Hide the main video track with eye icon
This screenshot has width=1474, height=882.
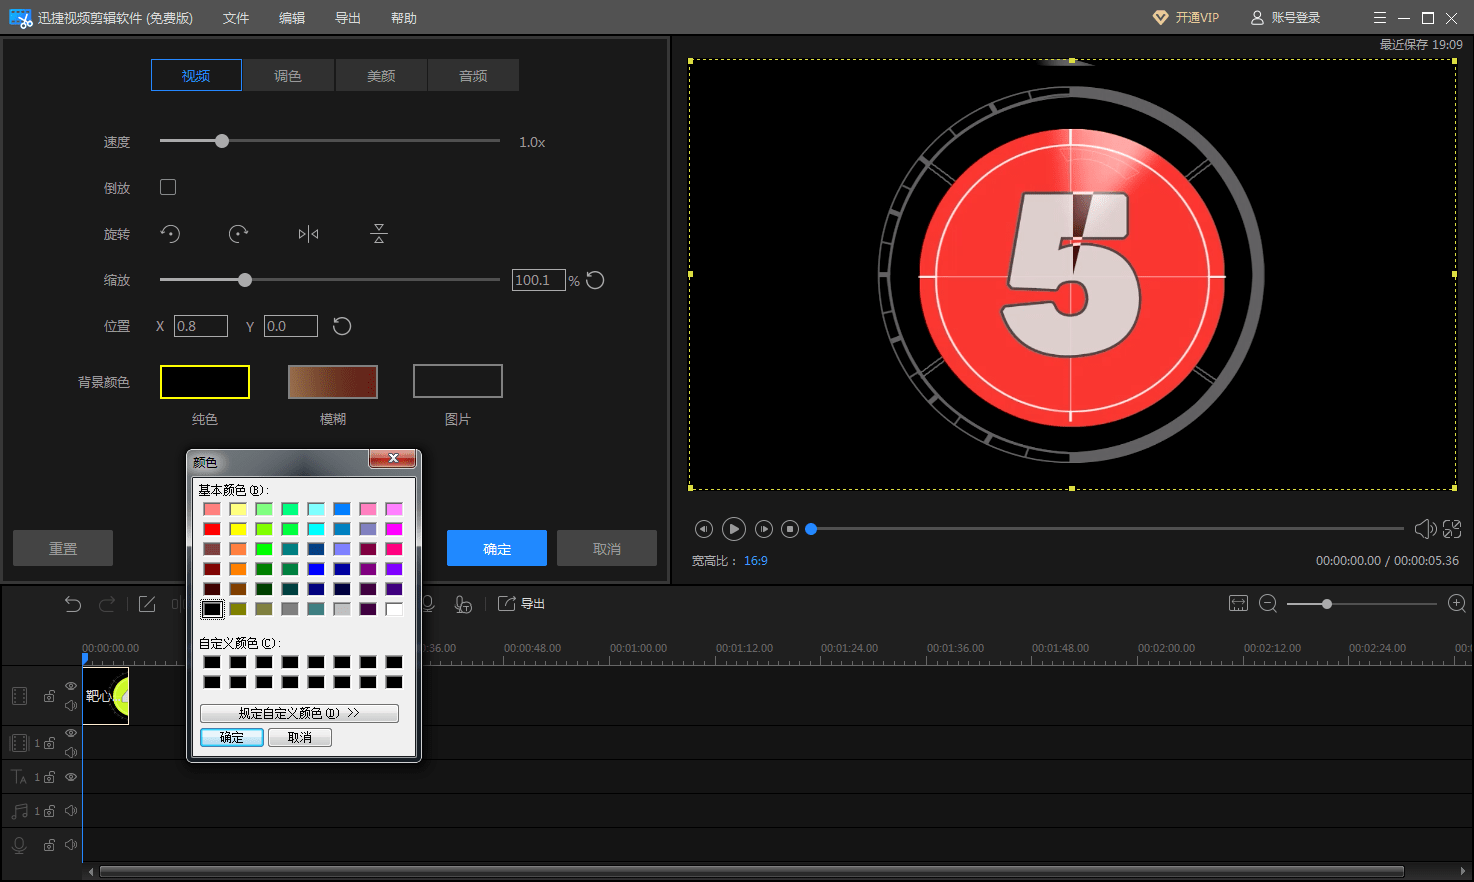71,686
